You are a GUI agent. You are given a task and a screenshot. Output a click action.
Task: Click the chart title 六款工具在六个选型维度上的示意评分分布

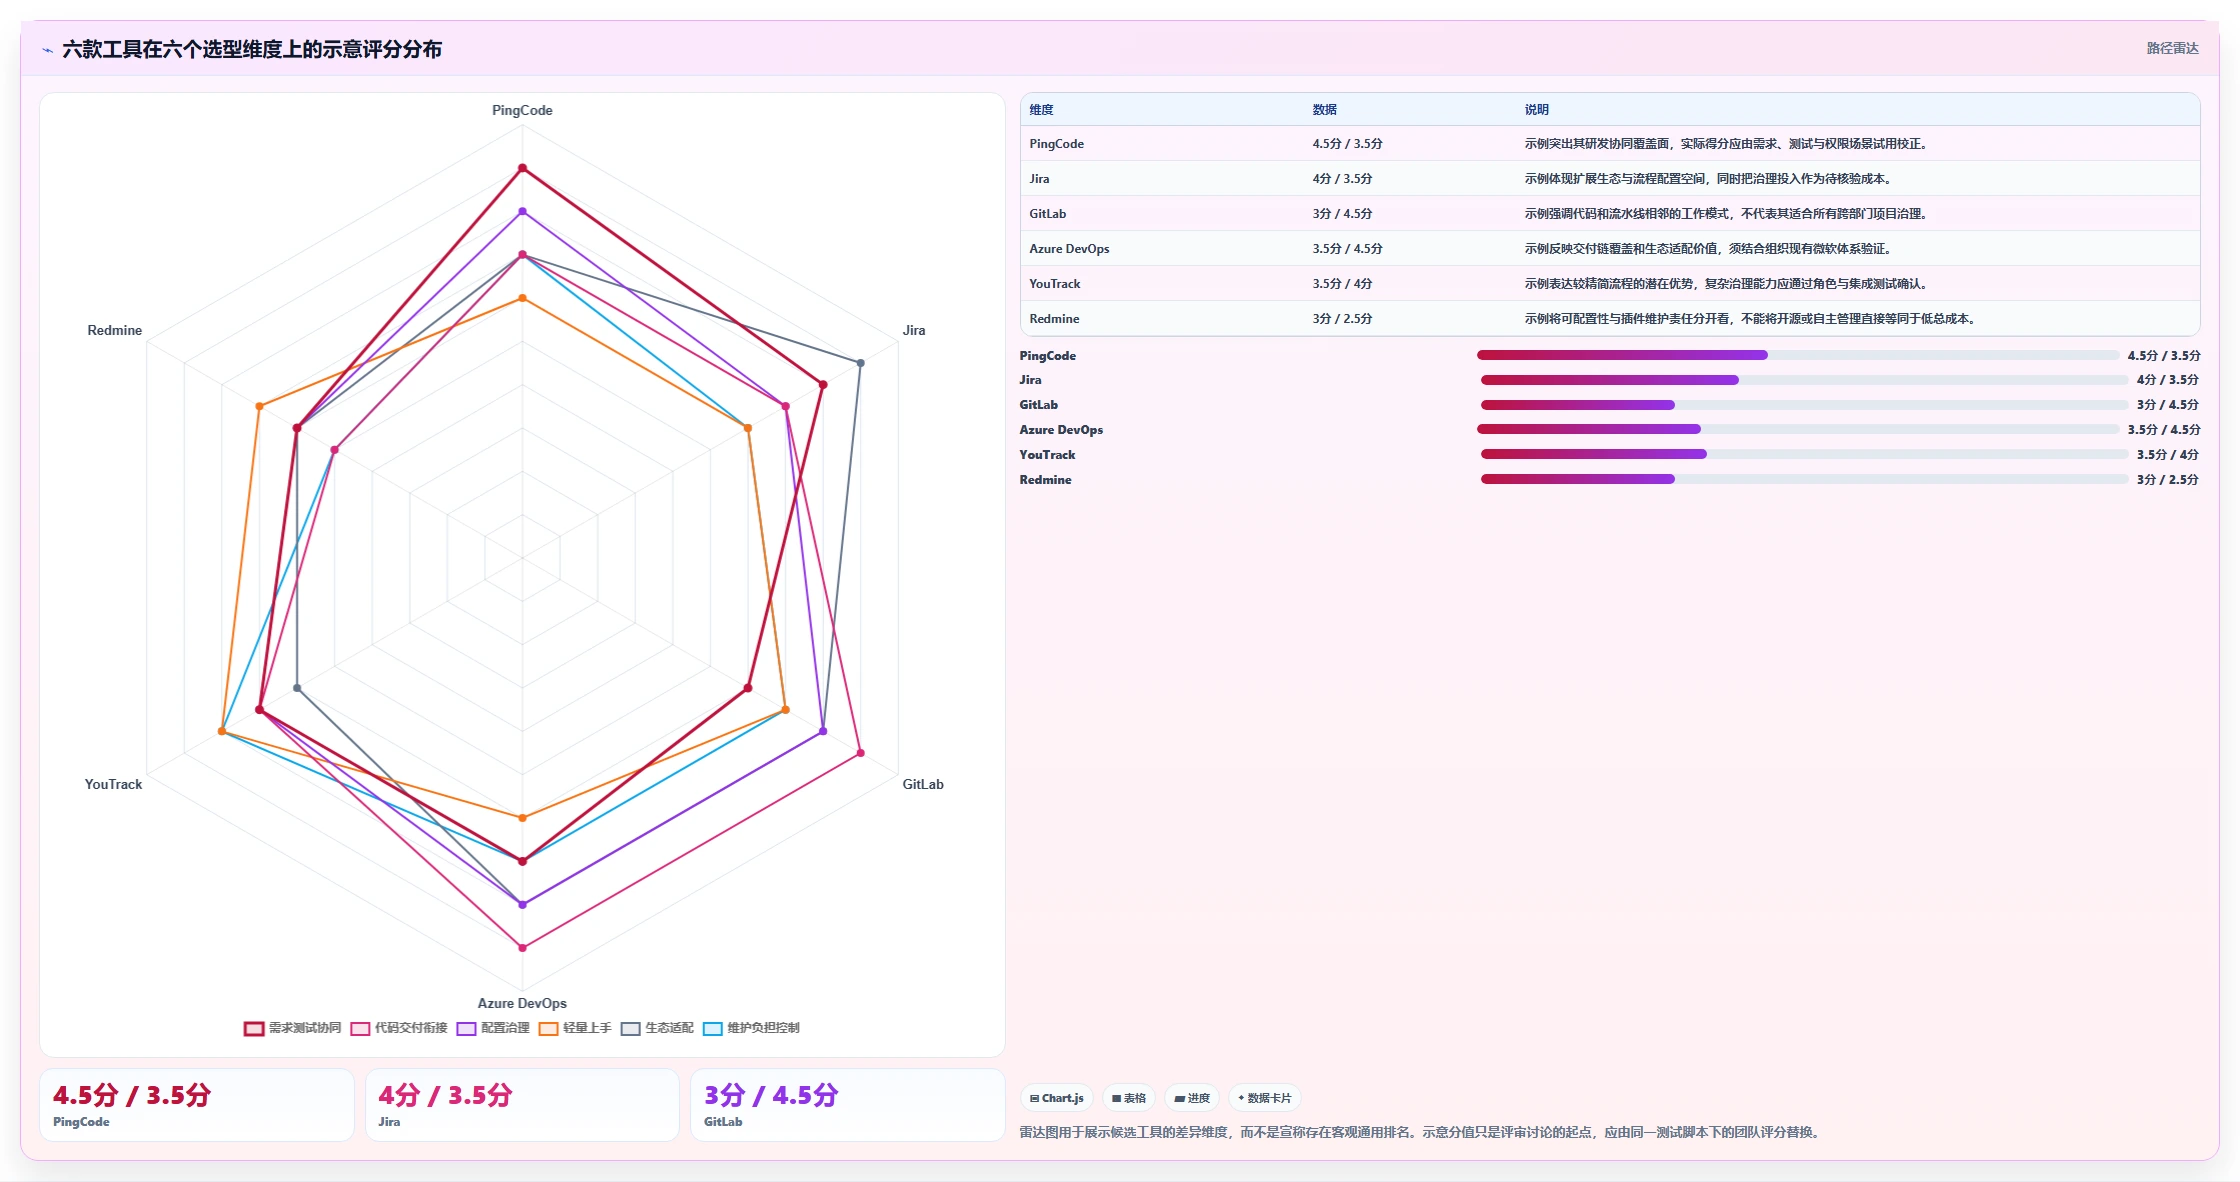252,50
